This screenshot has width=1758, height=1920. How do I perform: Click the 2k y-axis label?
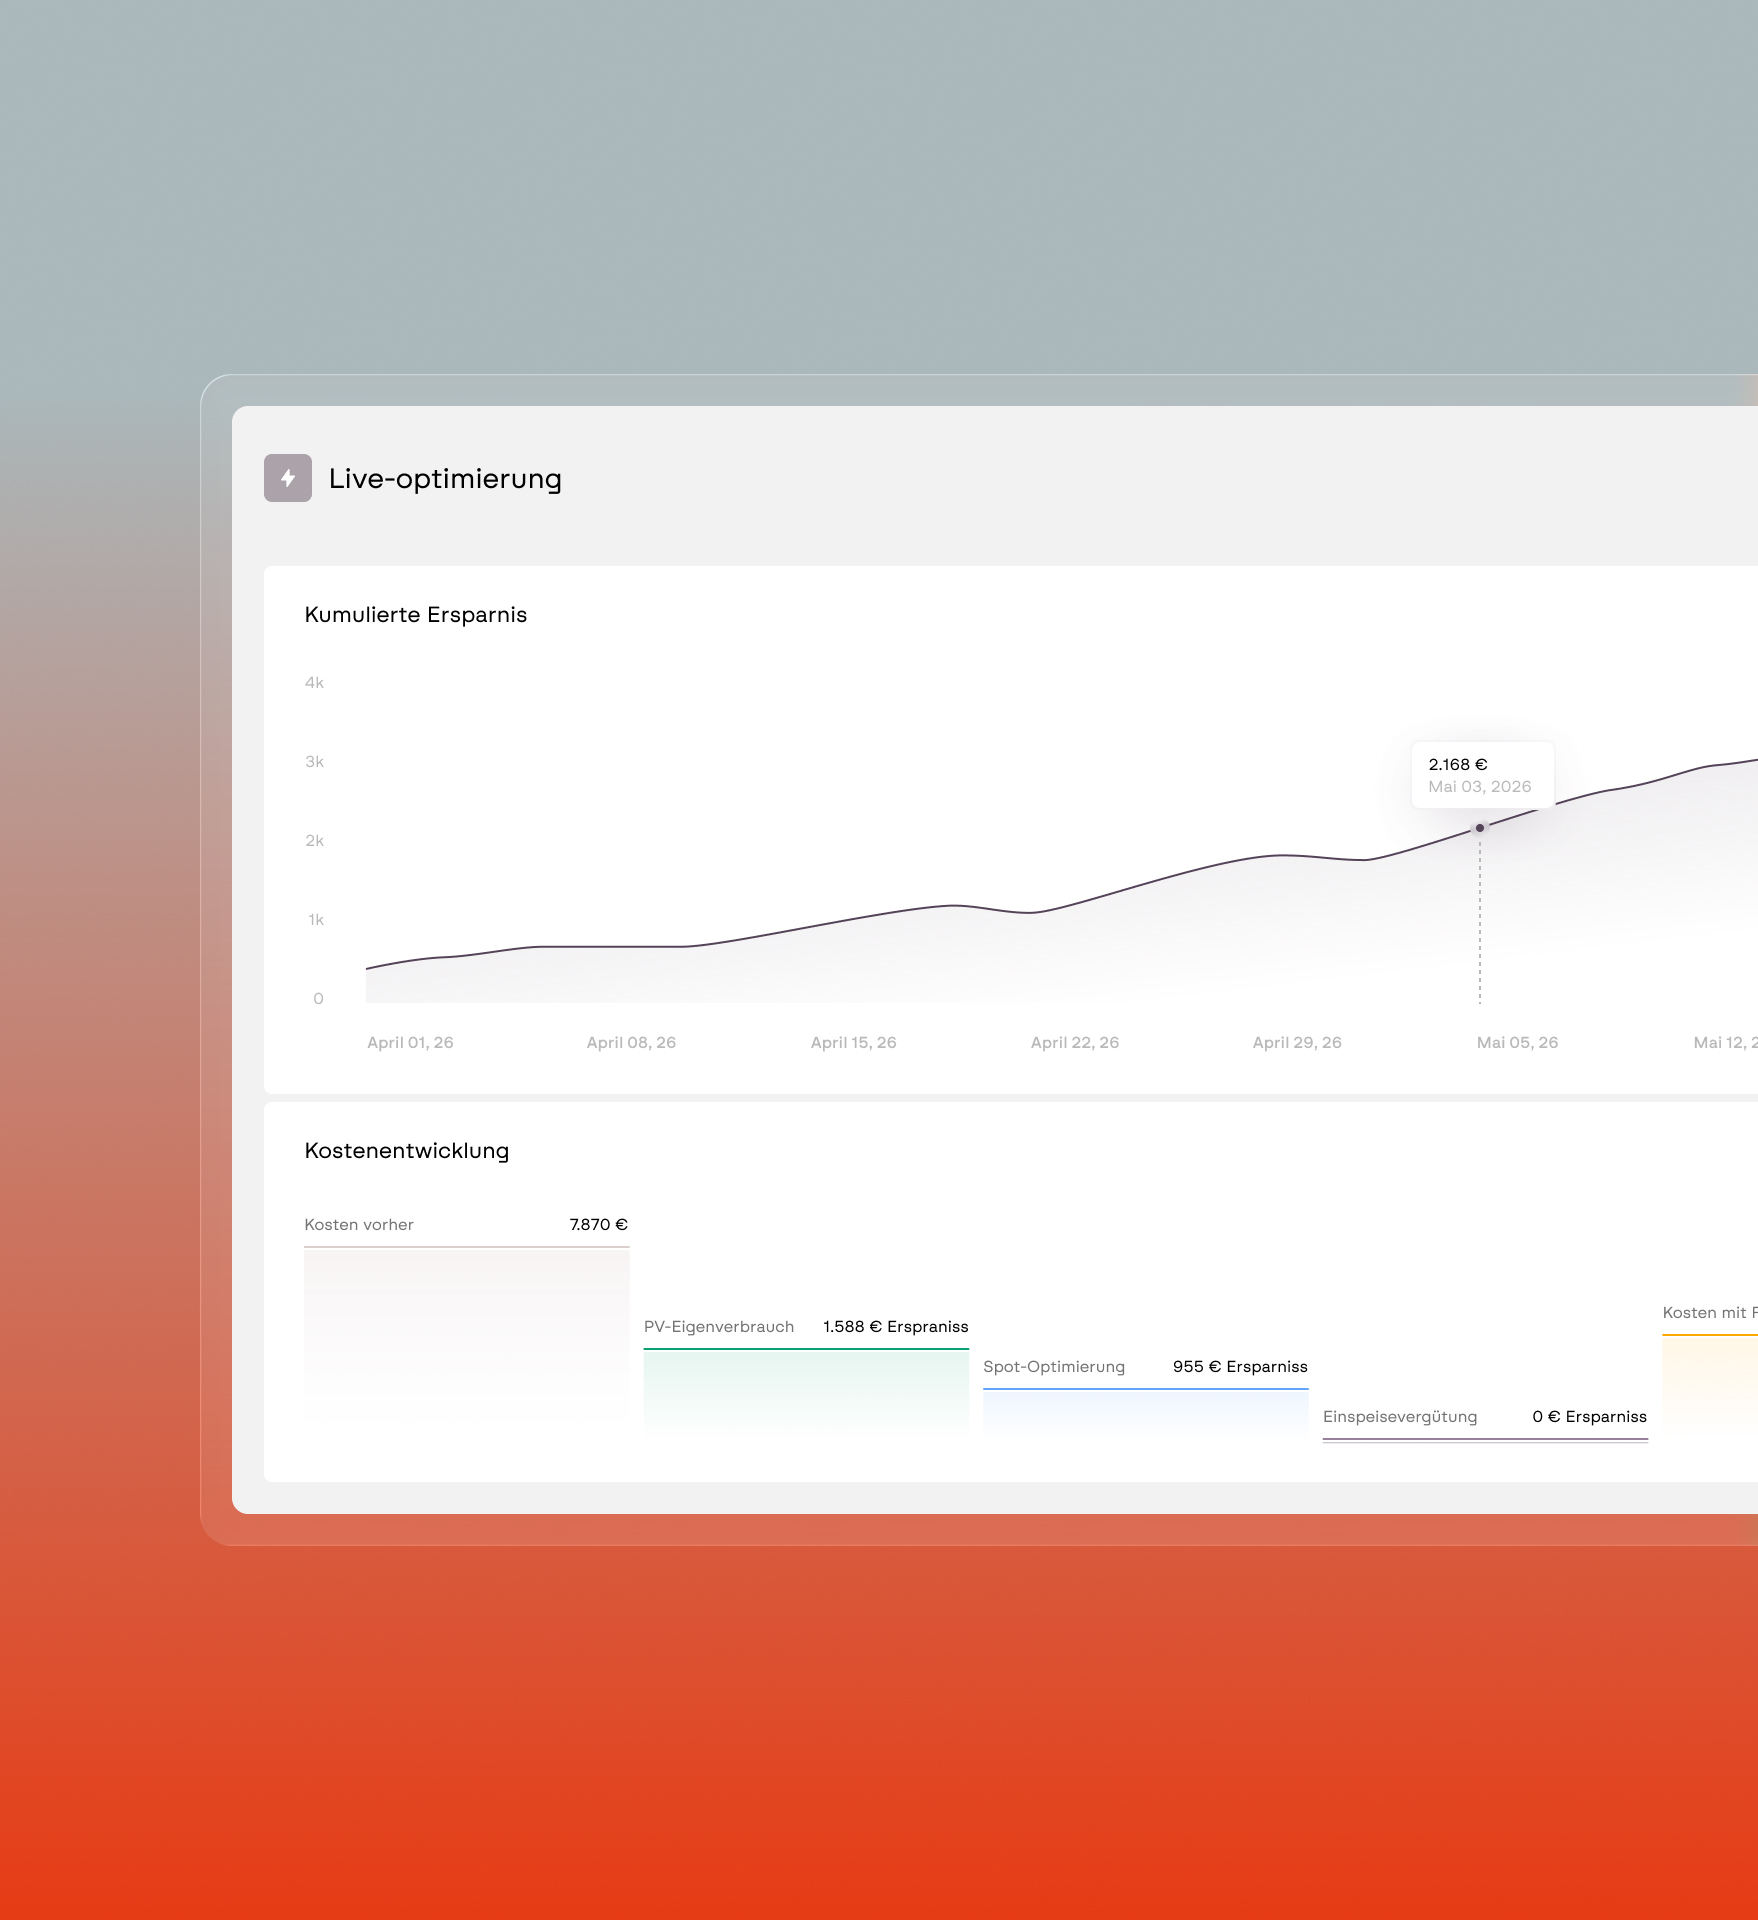pos(315,841)
